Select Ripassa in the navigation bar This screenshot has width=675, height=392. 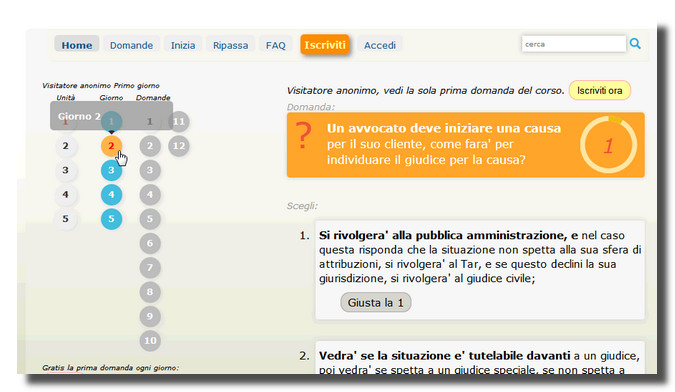pos(230,45)
